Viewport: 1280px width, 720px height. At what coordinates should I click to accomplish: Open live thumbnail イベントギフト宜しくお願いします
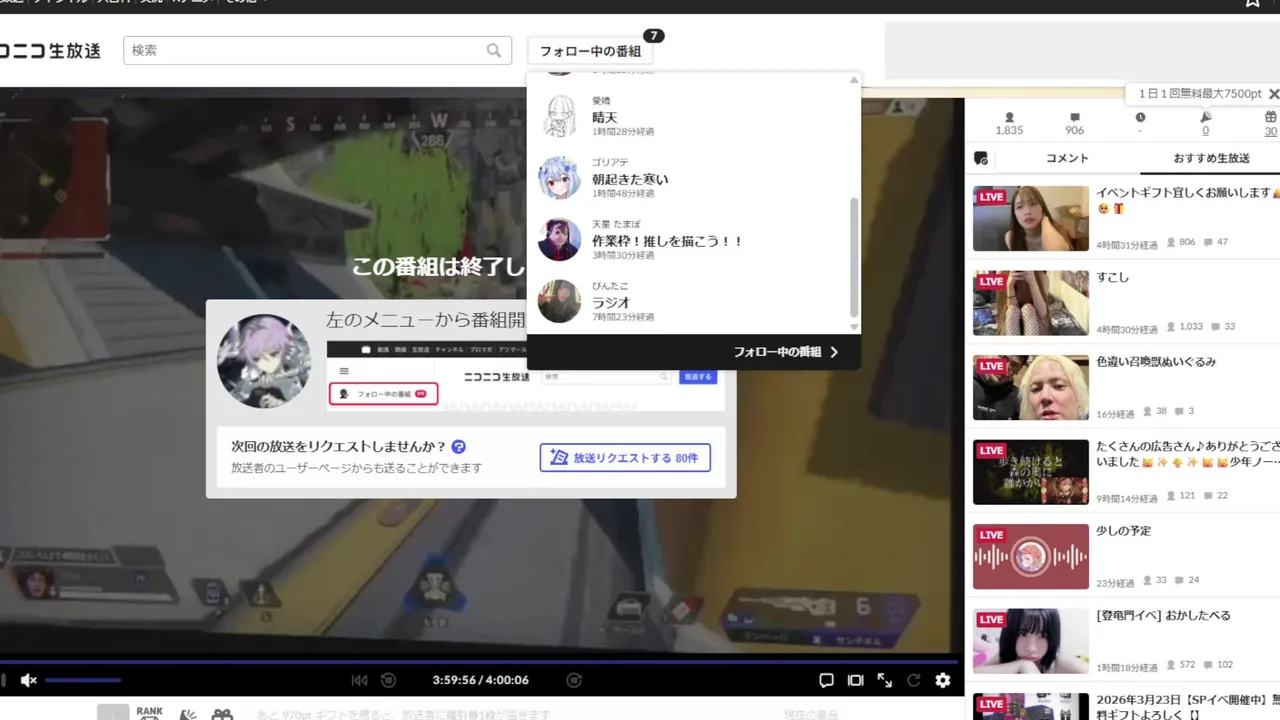click(1031, 218)
